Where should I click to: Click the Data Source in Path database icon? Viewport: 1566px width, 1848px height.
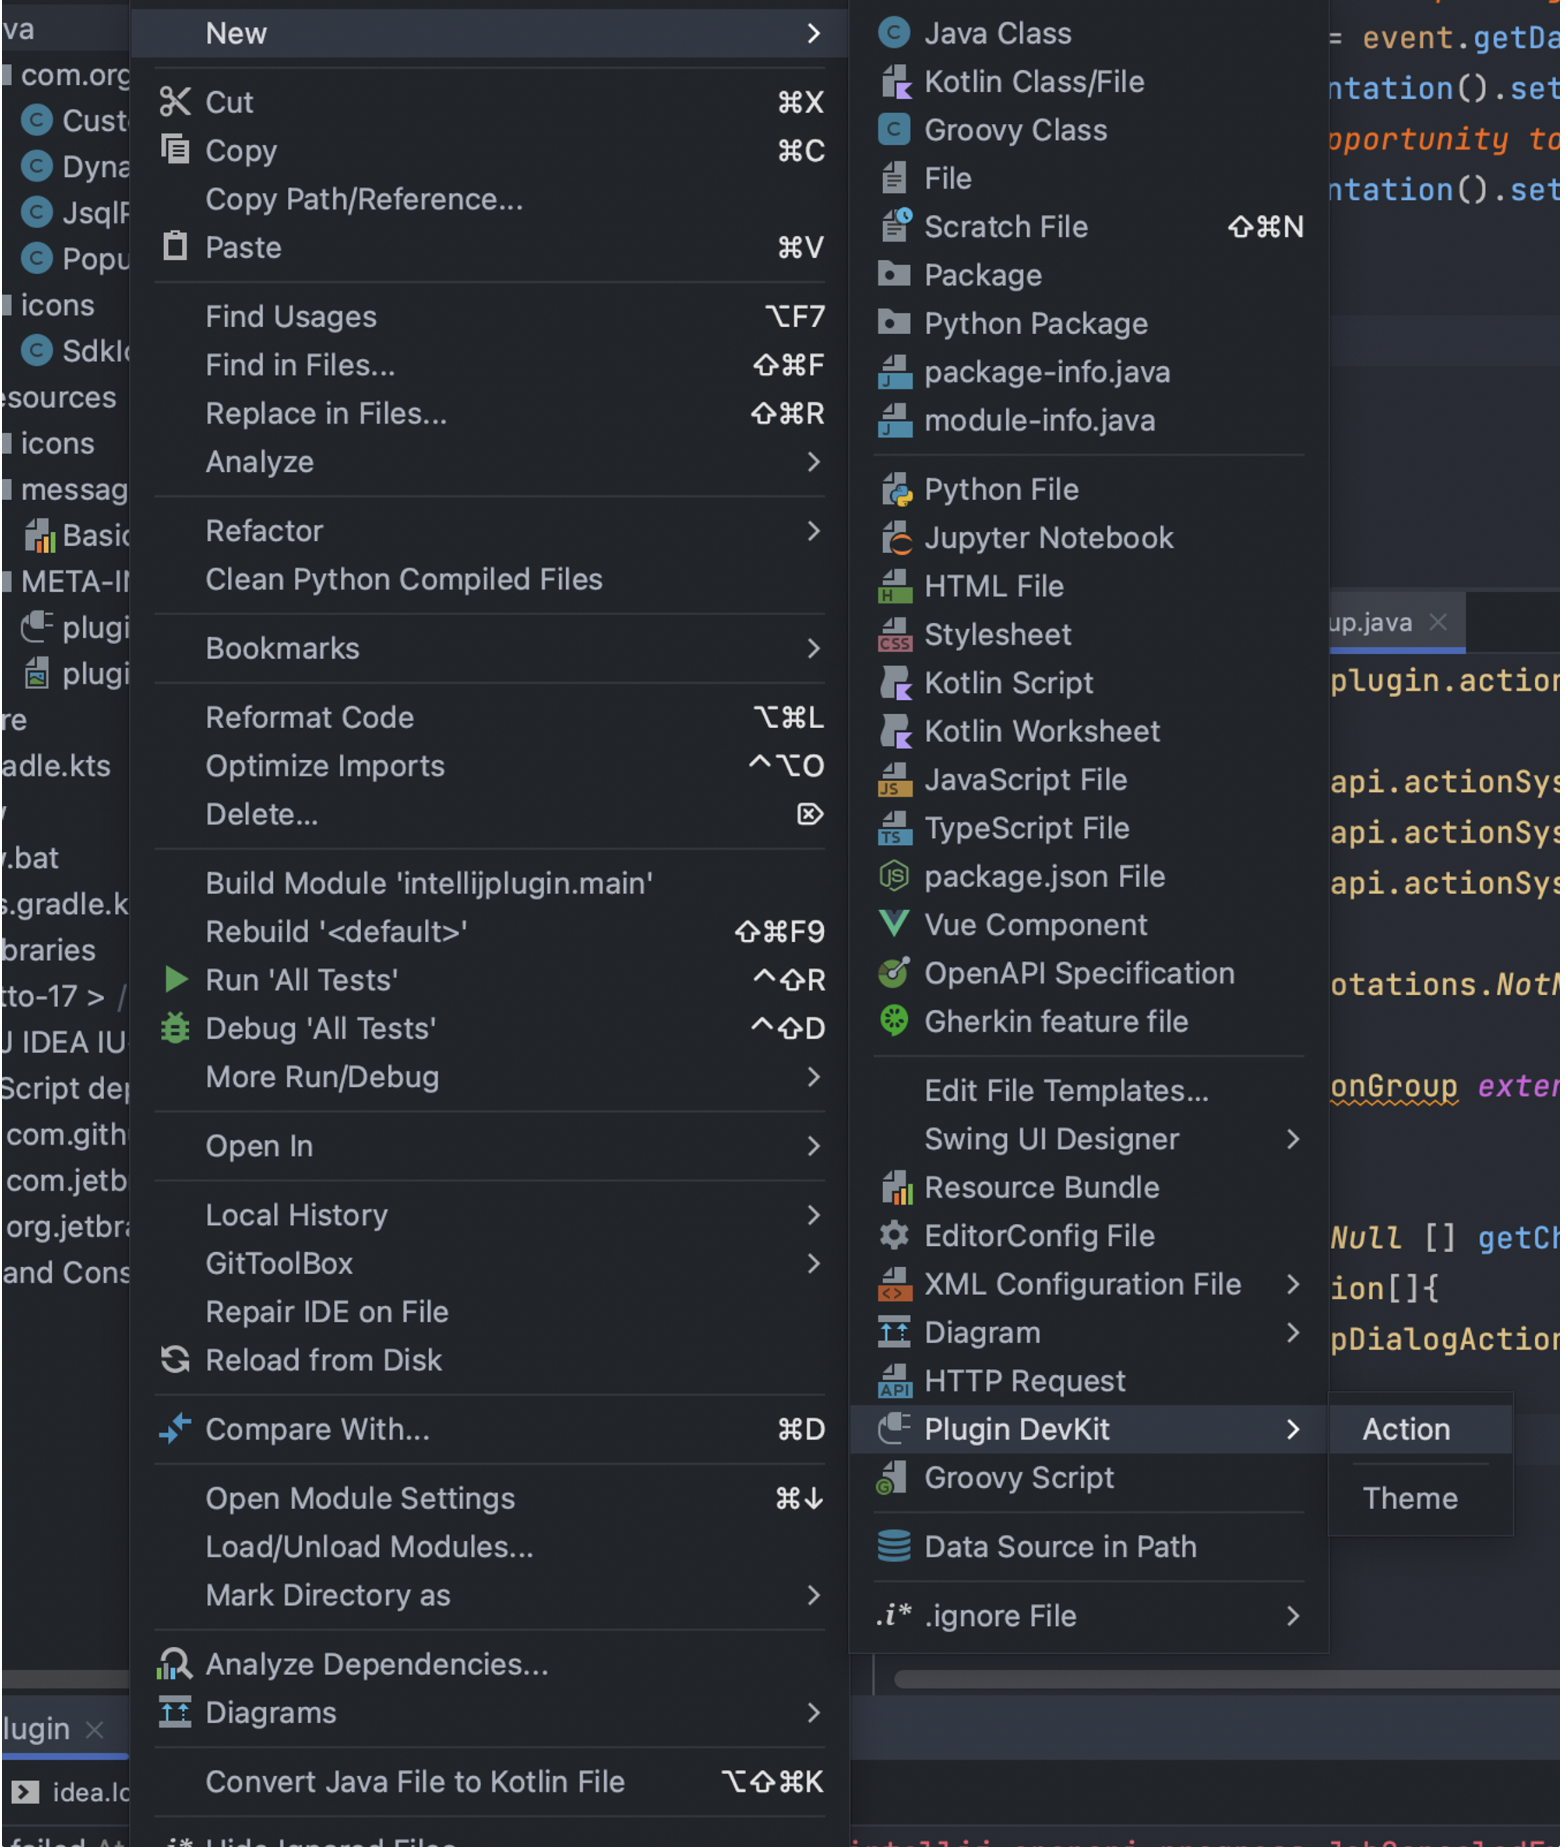tap(896, 1547)
